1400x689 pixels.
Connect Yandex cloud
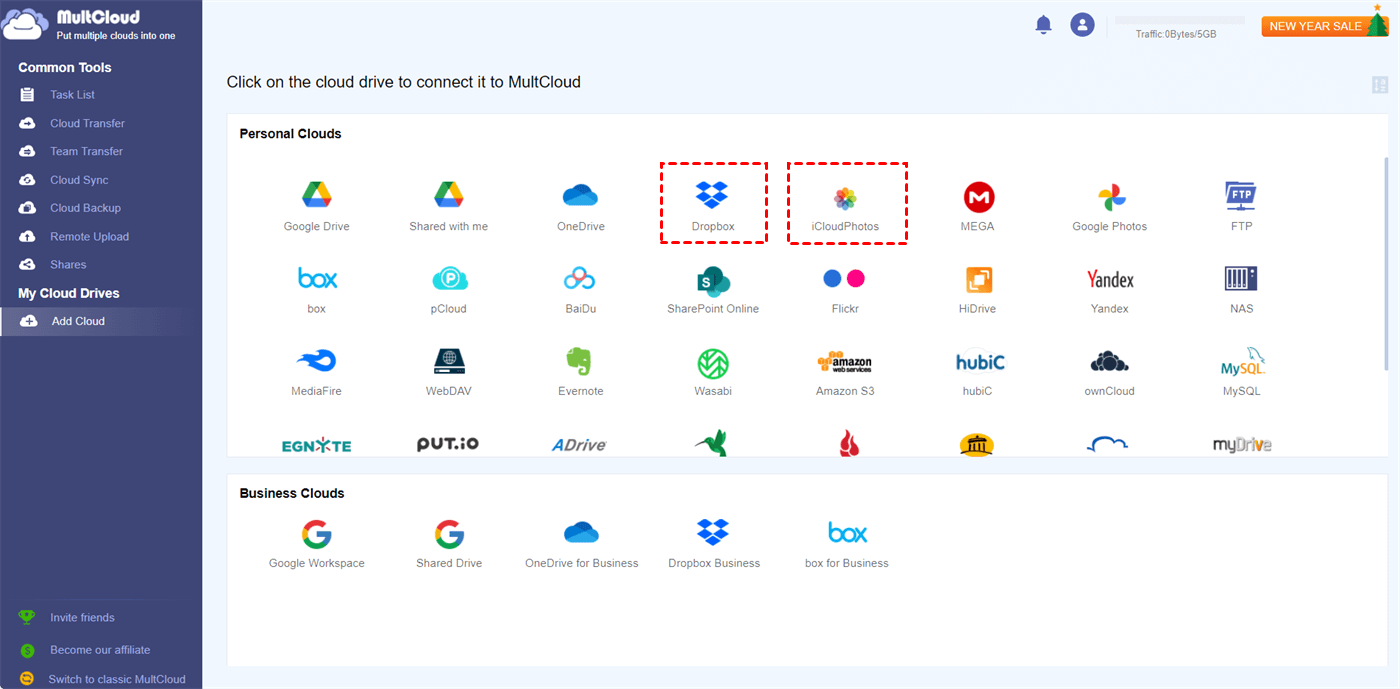[x=1110, y=290]
